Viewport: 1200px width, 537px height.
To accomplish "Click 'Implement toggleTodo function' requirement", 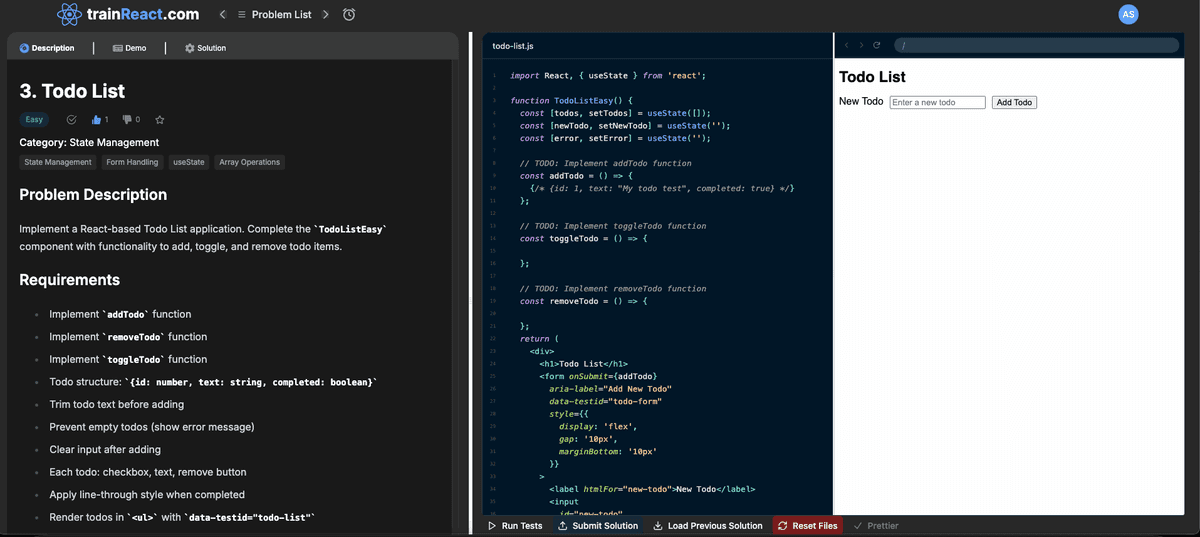I will (128, 359).
